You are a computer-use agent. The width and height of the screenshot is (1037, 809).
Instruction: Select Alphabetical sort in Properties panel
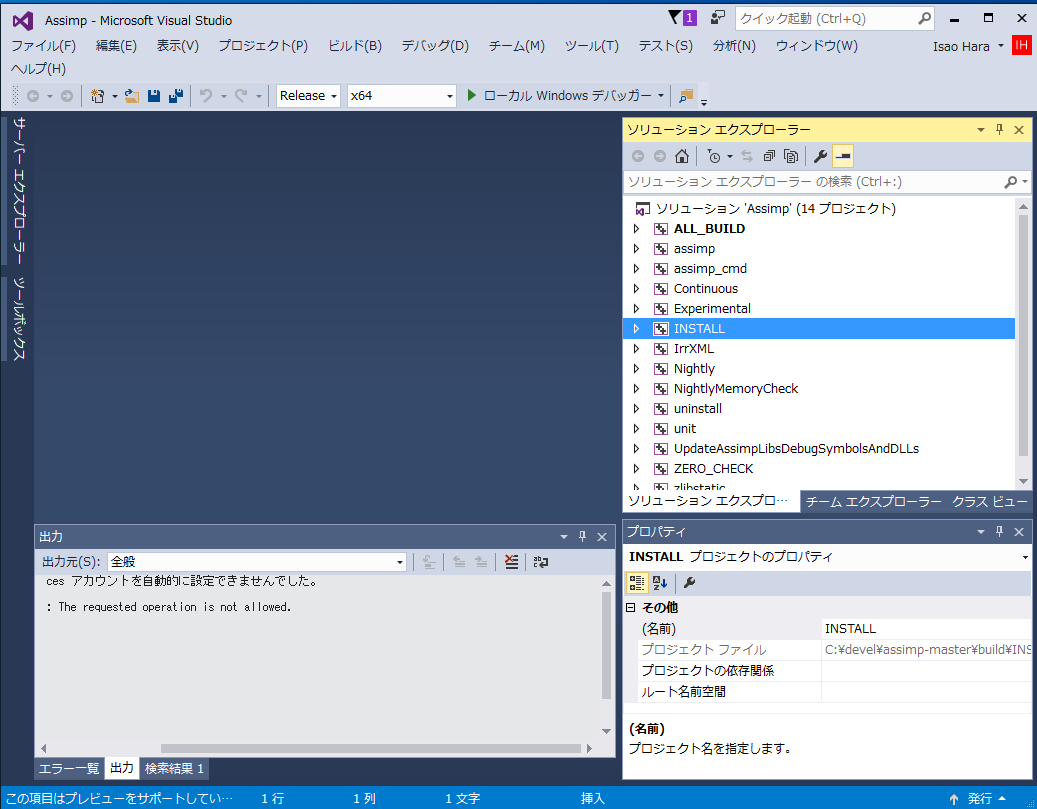click(660, 583)
